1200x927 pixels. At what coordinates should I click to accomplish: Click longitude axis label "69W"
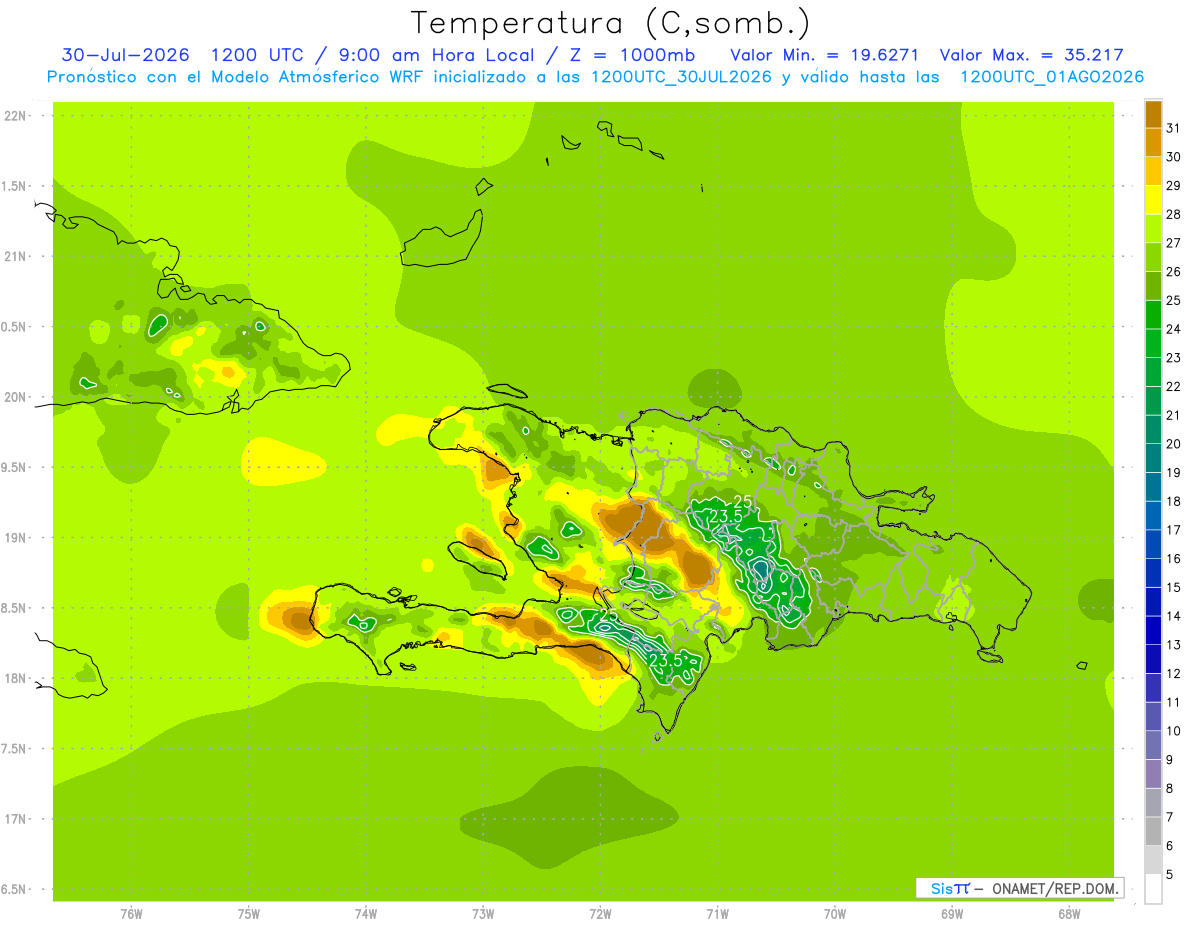(x=952, y=914)
